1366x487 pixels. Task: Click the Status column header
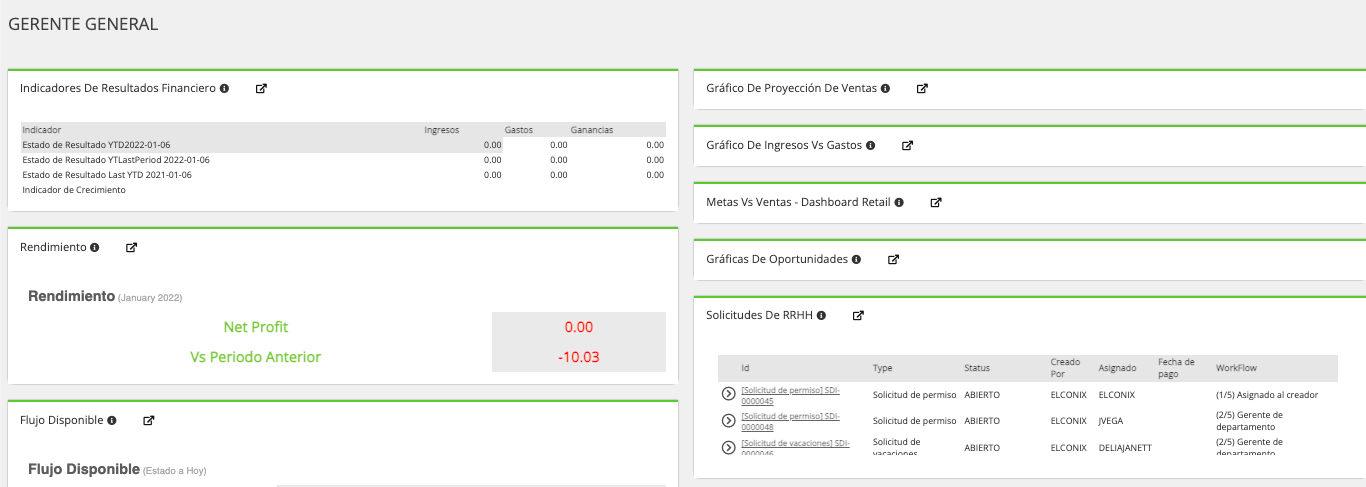[977, 368]
